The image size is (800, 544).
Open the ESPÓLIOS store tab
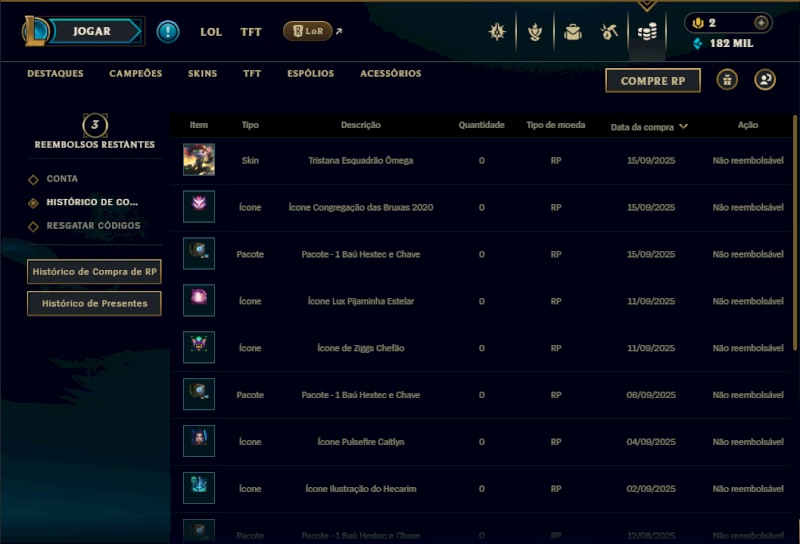(311, 73)
